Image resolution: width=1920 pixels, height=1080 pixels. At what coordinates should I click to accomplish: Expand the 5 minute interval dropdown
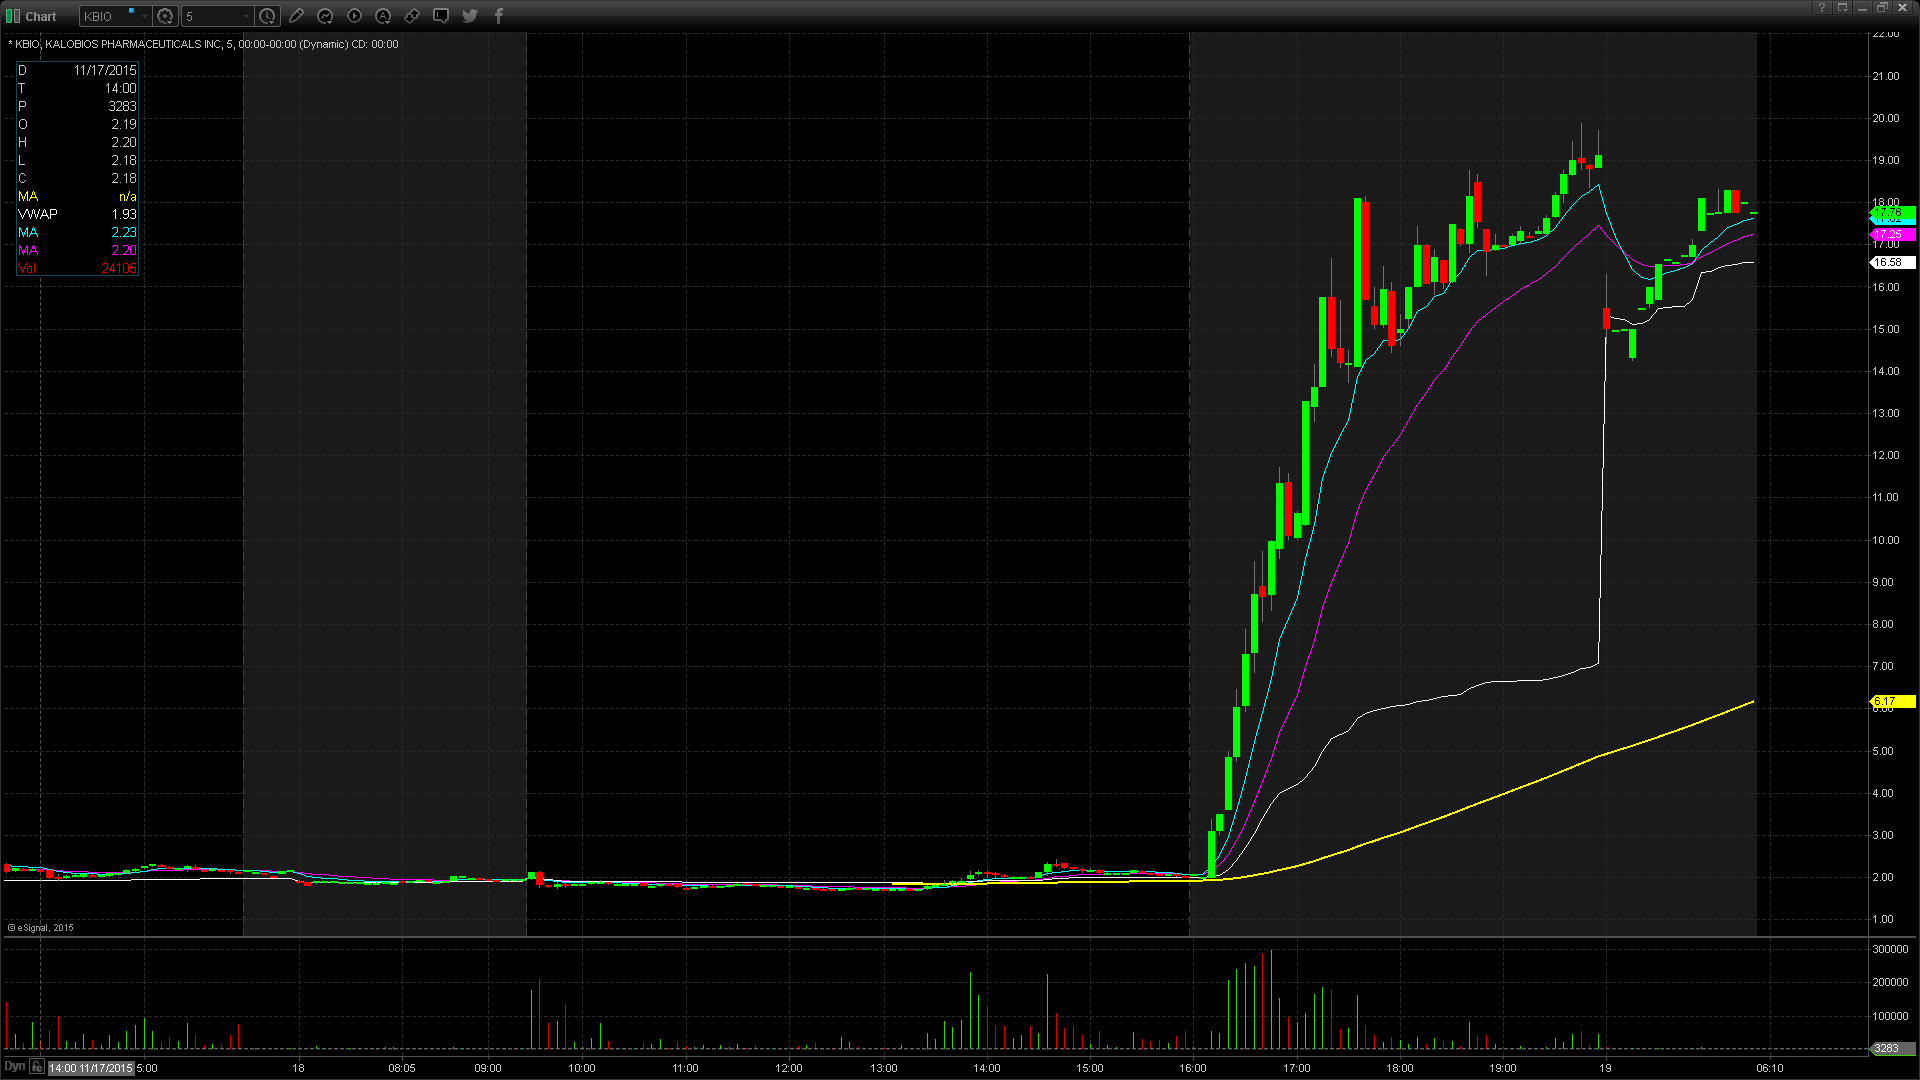coord(246,16)
